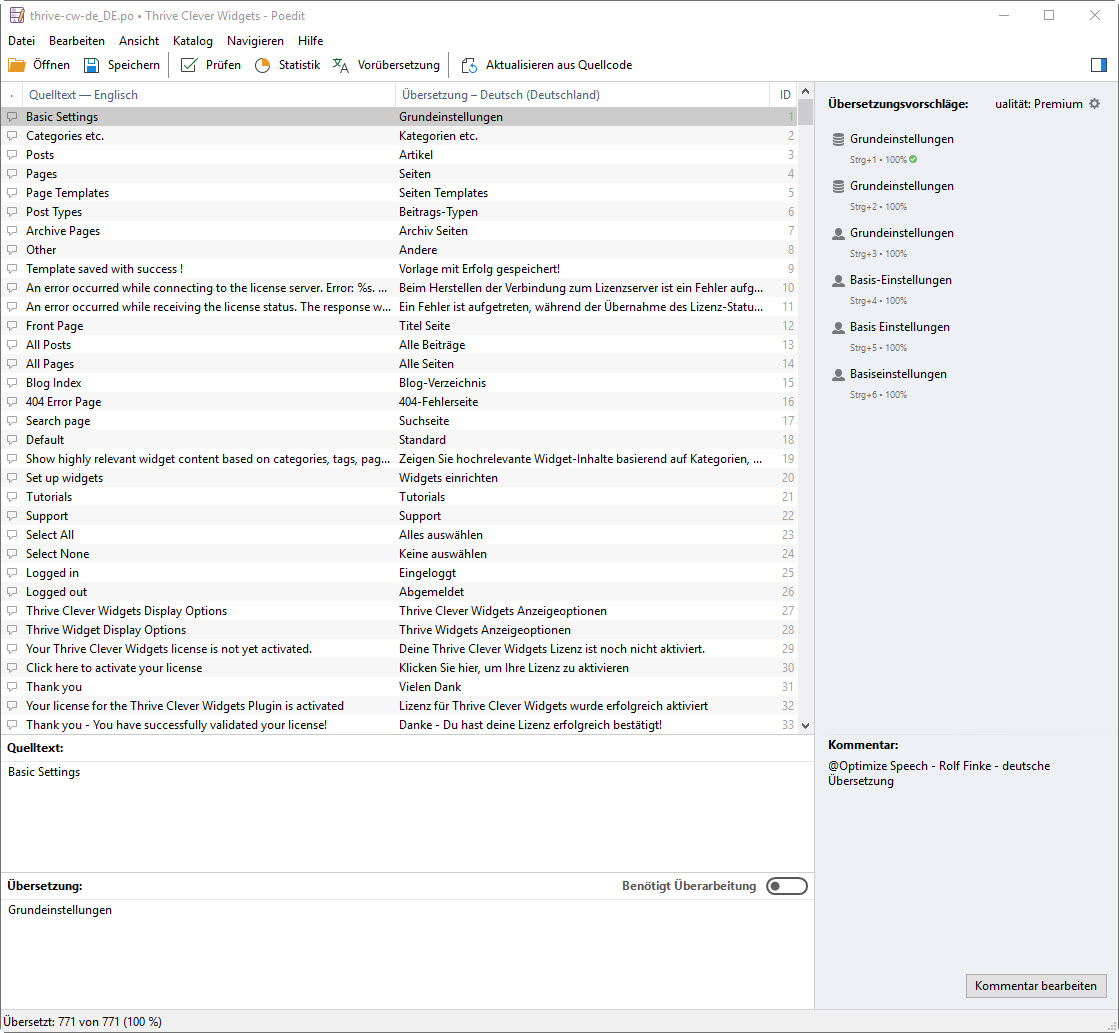
Task: Select row 404 Error Page
Action: (399, 402)
